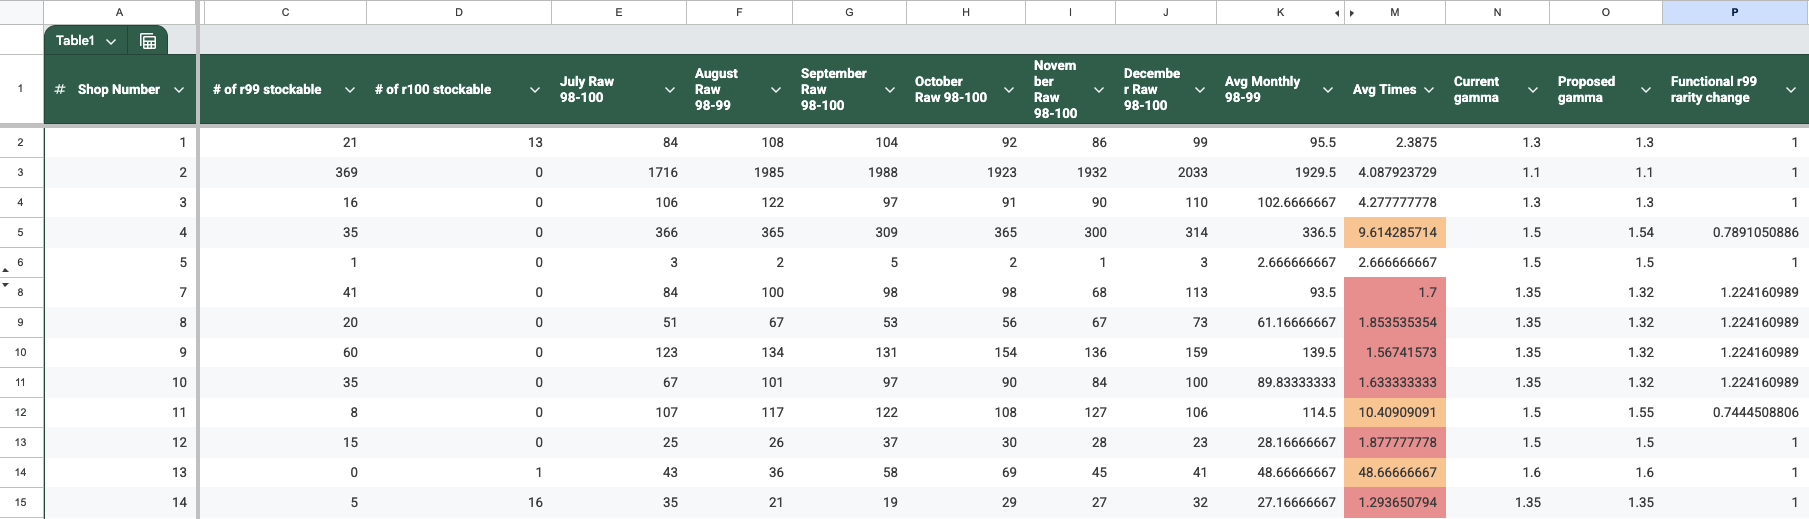Click the down arrow above row 8 to unhide row
The width and height of the screenshot is (1809, 519).
click(6, 285)
